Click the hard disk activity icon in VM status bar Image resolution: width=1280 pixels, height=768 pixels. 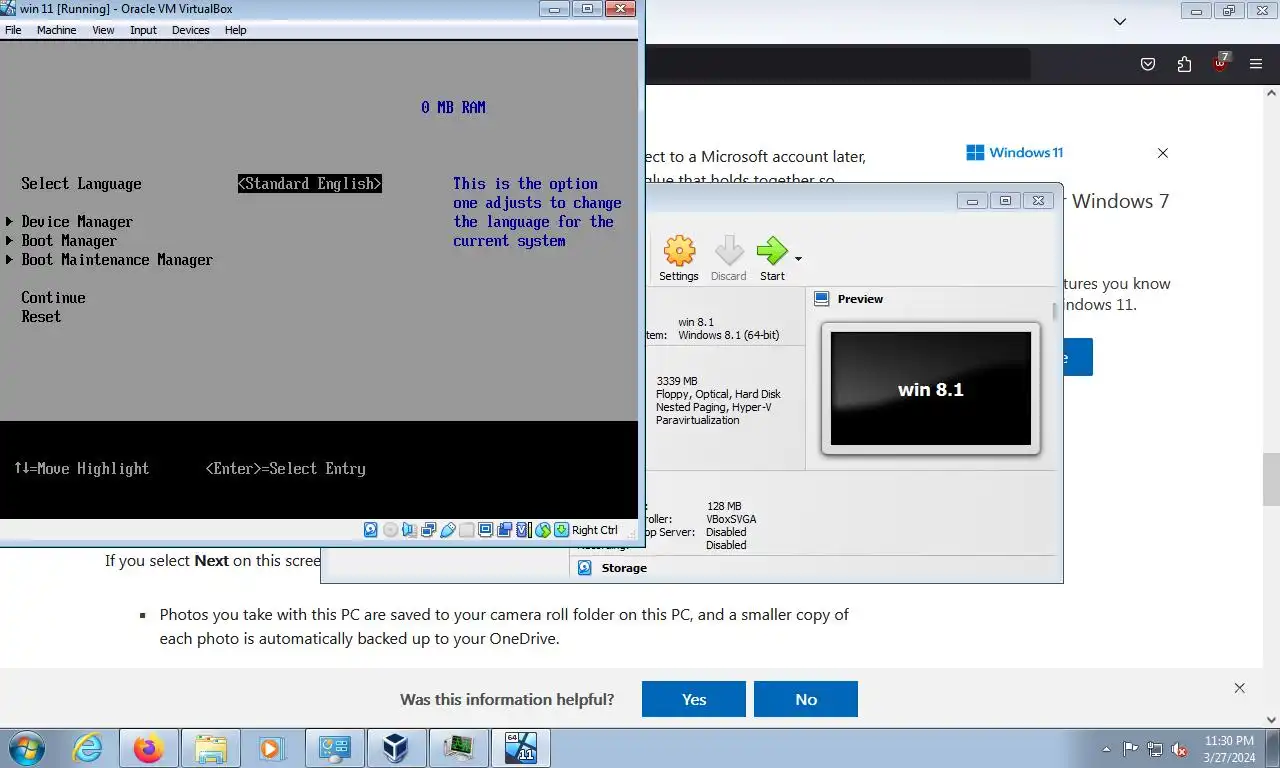click(x=371, y=530)
